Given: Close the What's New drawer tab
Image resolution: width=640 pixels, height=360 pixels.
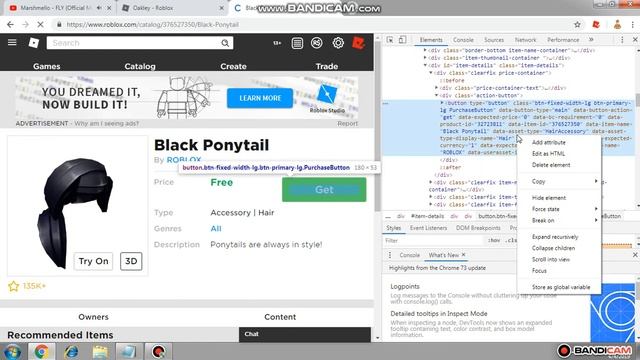Looking at the screenshot, I should pos(463,255).
